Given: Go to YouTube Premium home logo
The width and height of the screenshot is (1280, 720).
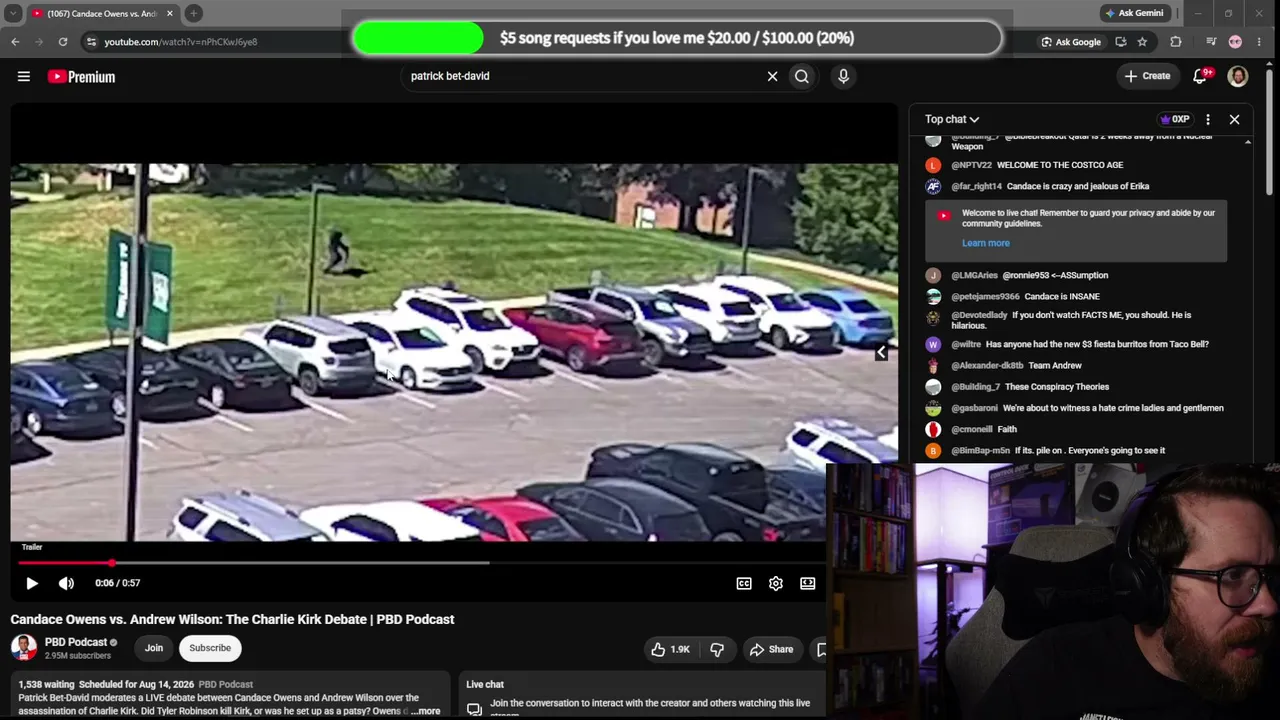Looking at the screenshot, I should [81, 77].
